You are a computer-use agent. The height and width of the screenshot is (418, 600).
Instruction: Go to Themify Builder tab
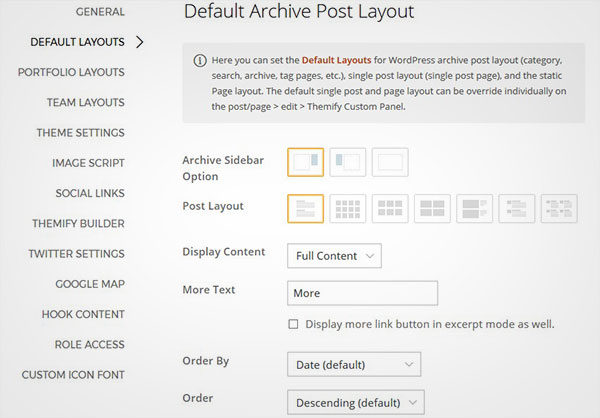(78, 223)
